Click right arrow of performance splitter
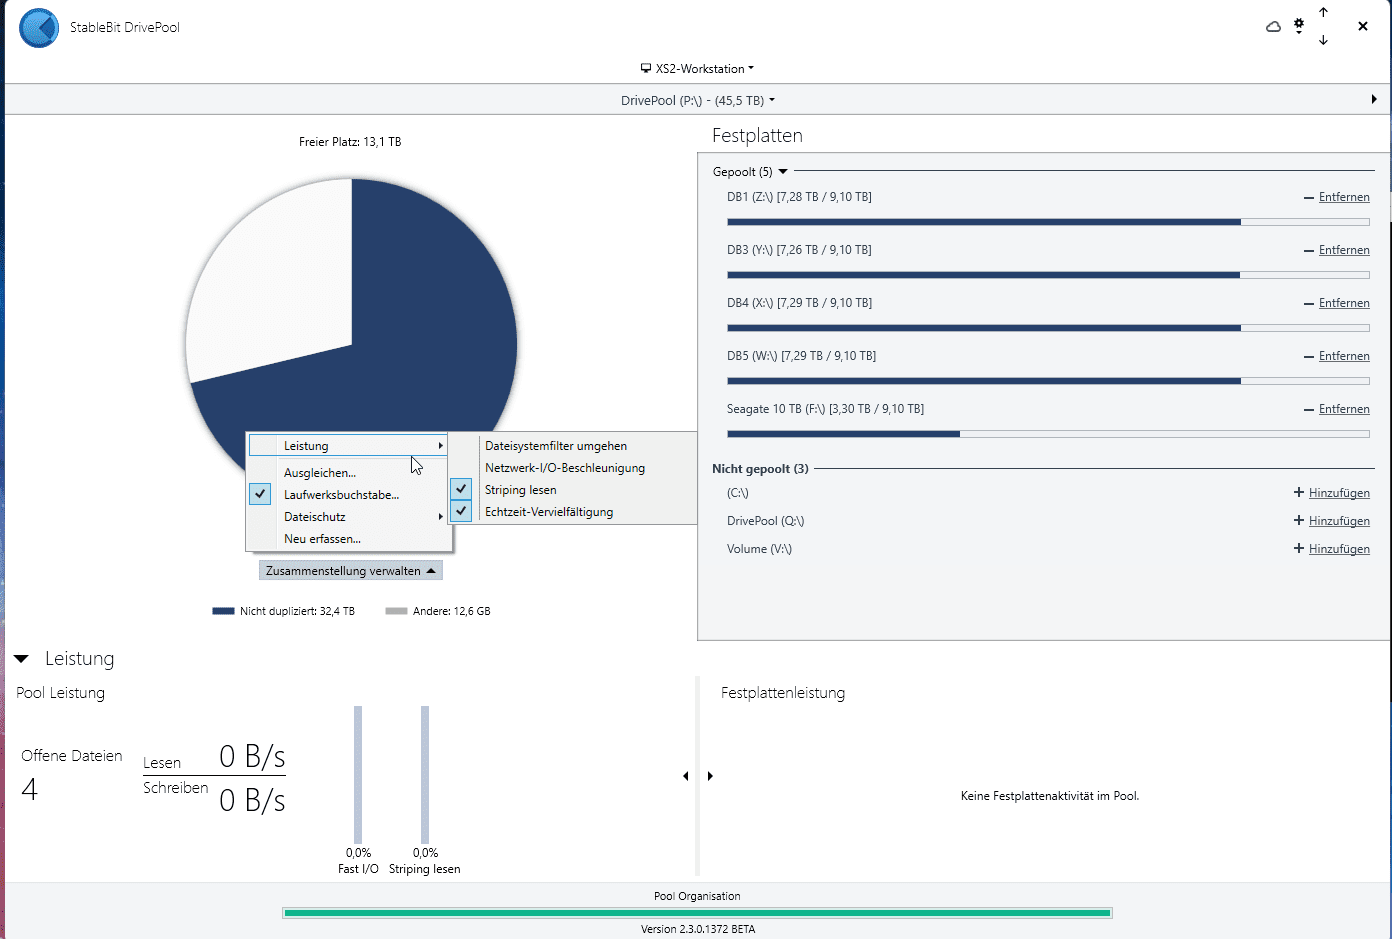This screenshot has width=1392, height=939. pos(710,776)
